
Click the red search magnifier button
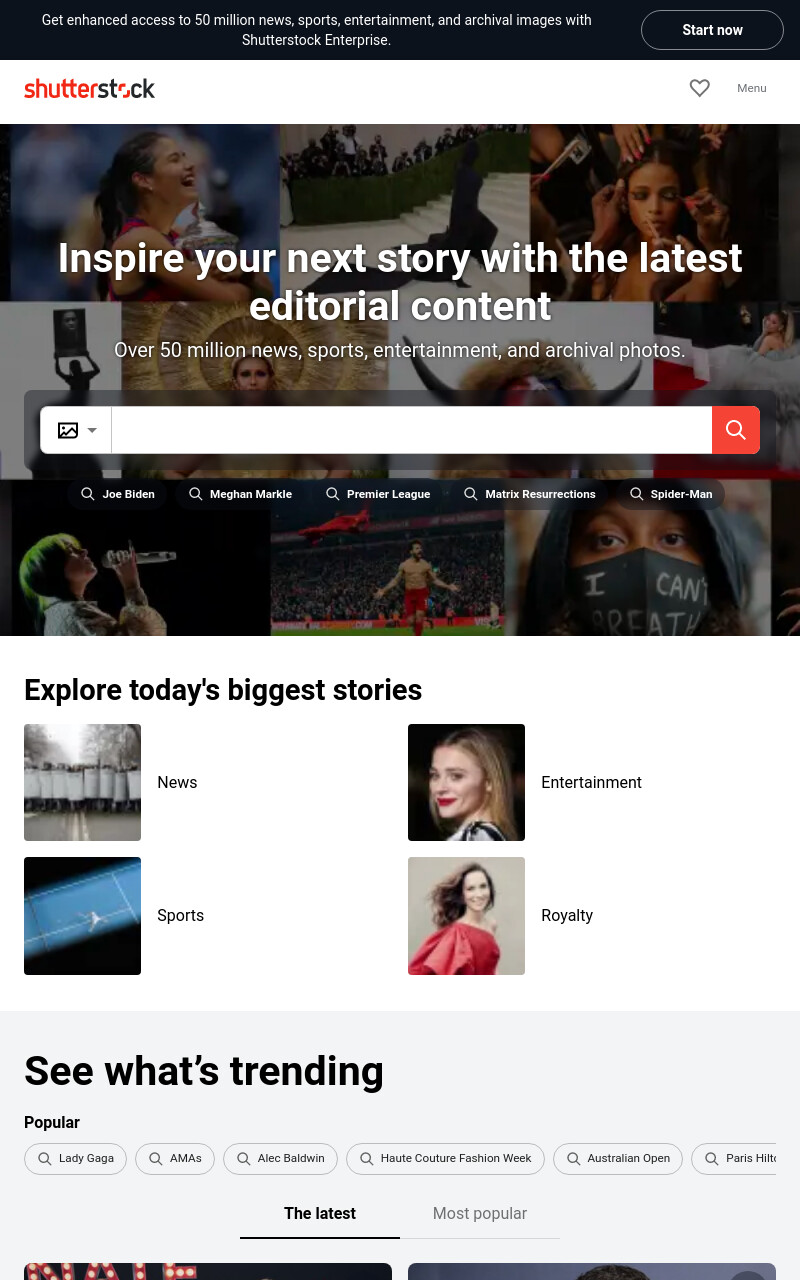736,430
